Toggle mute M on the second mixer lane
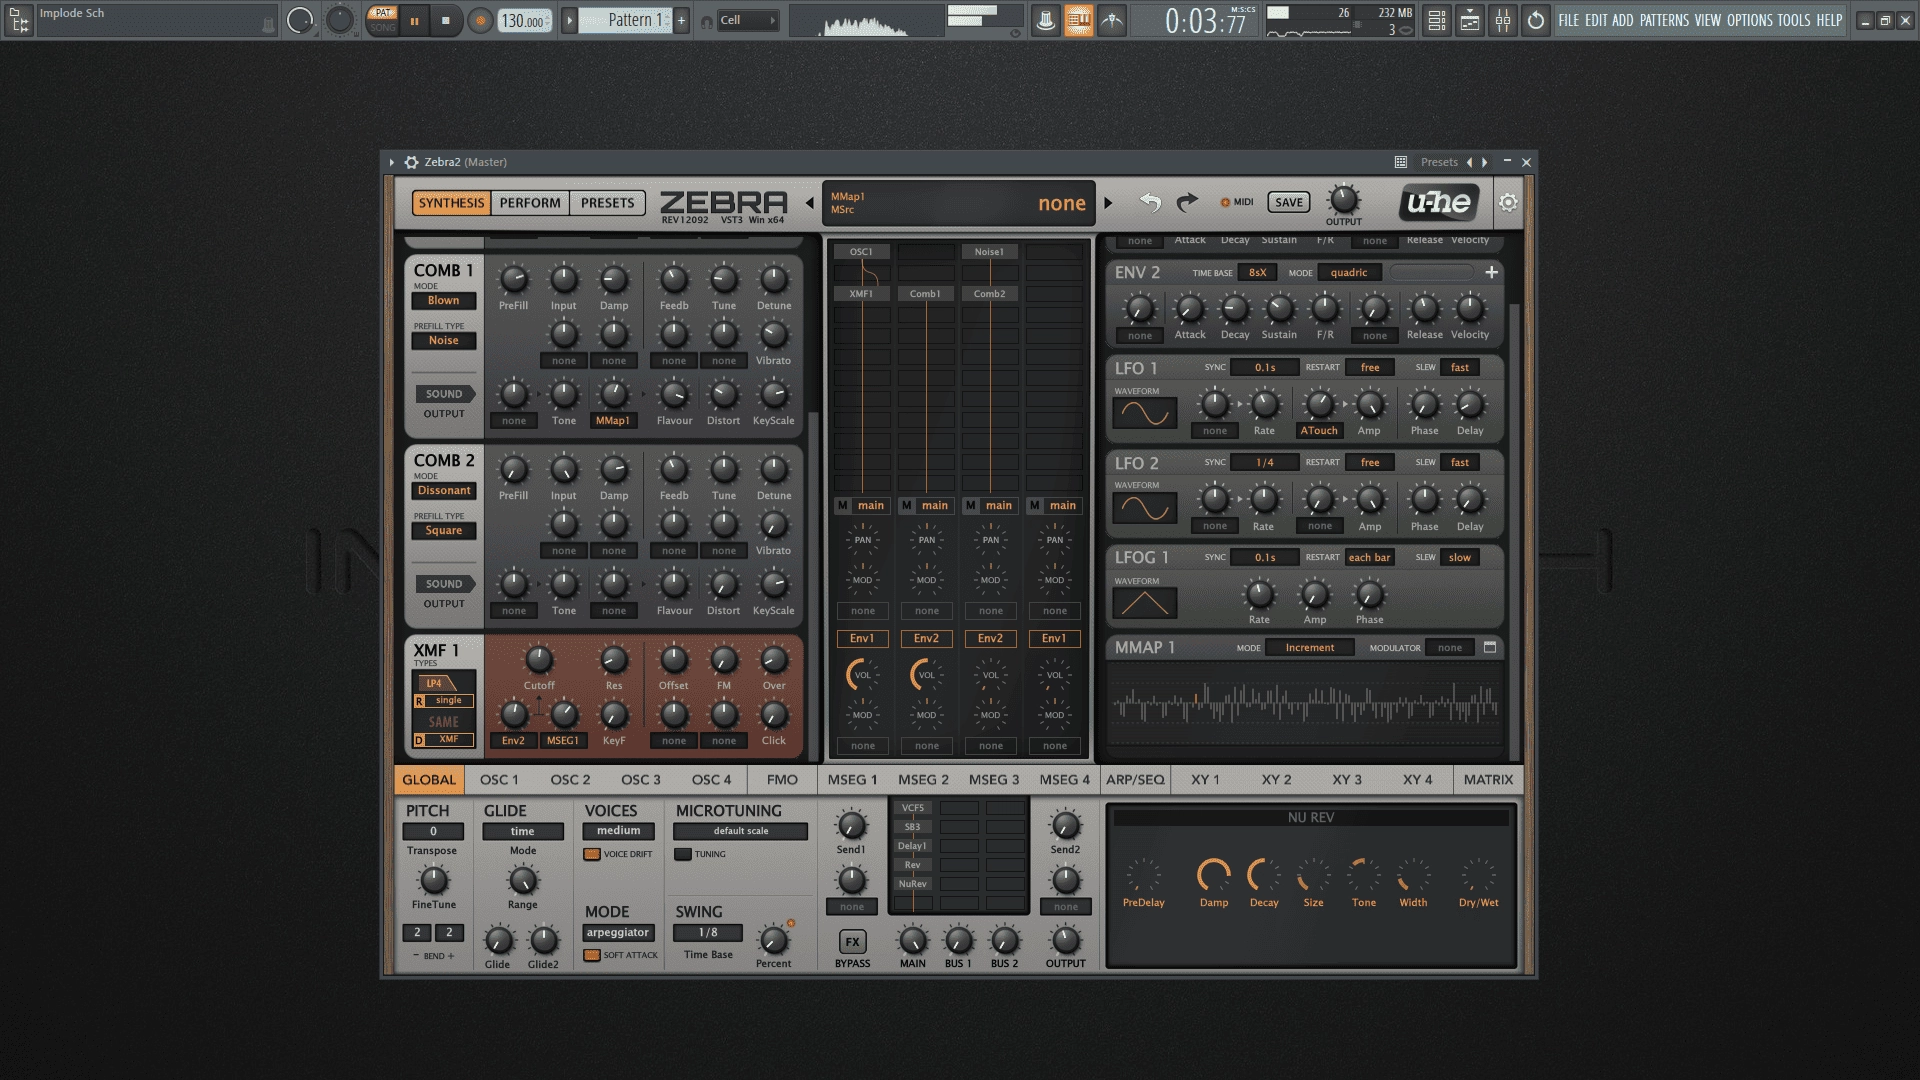This screenshot has height=1080, width=1920. pos(907,505)
